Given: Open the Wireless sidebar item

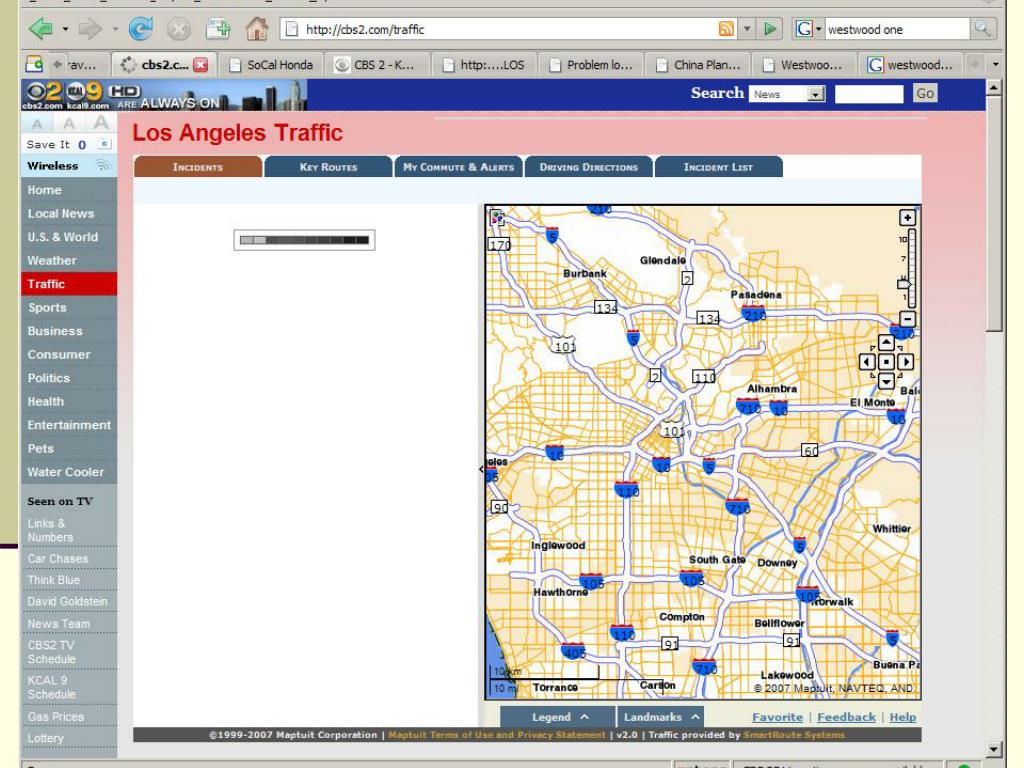Looking at the screenshot, I should [69, 166].
